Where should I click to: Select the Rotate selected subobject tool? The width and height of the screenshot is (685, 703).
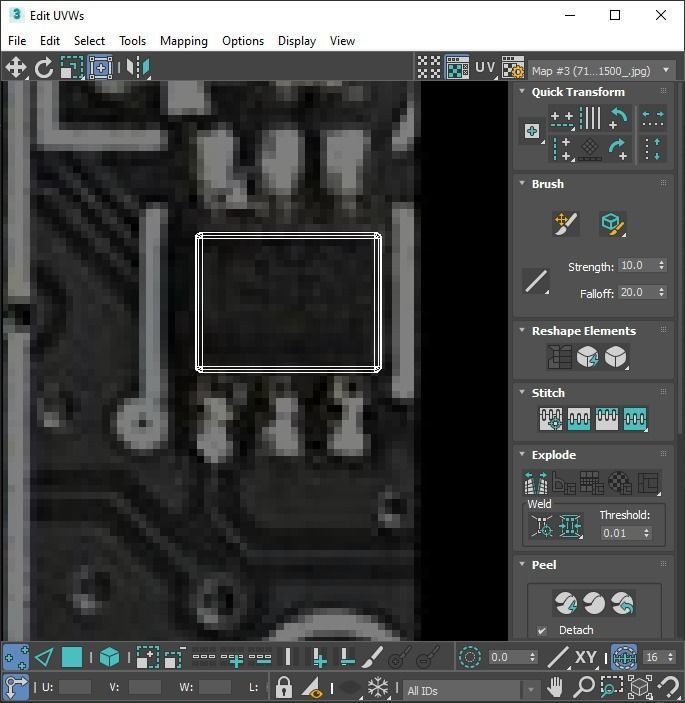coord(43,68)
